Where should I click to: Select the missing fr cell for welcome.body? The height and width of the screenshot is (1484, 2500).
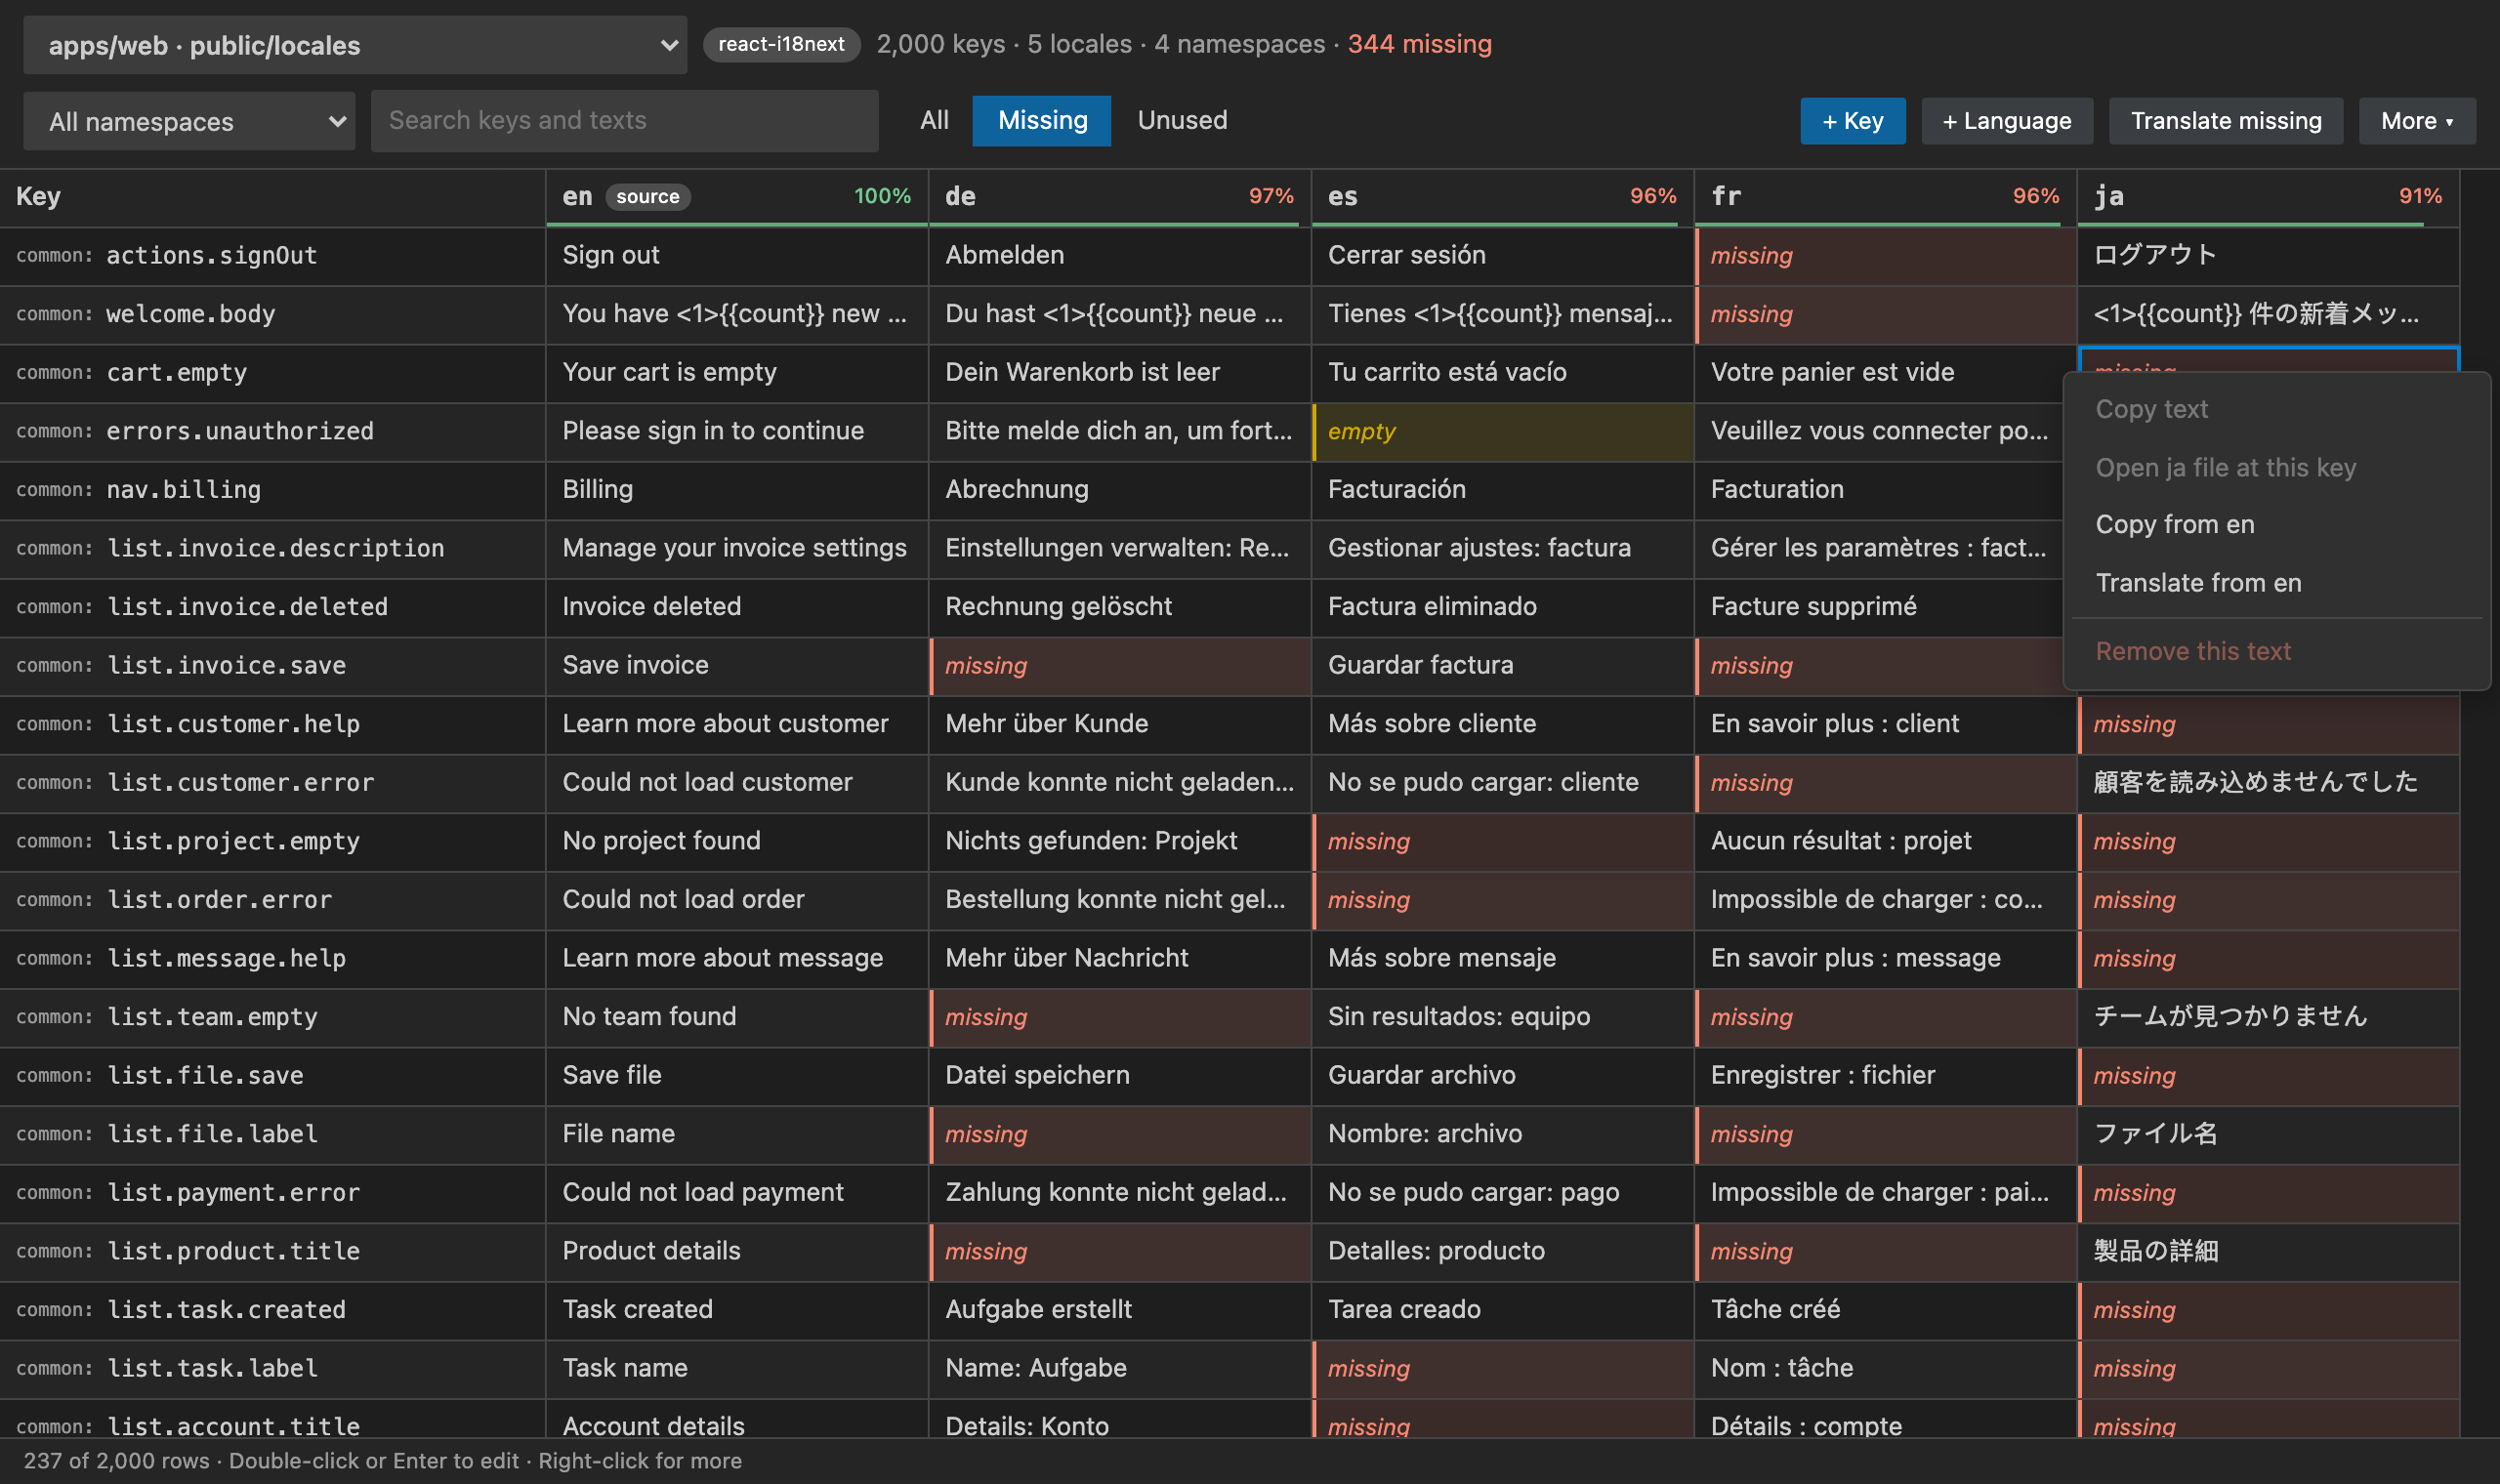[x=1886, y=314]
